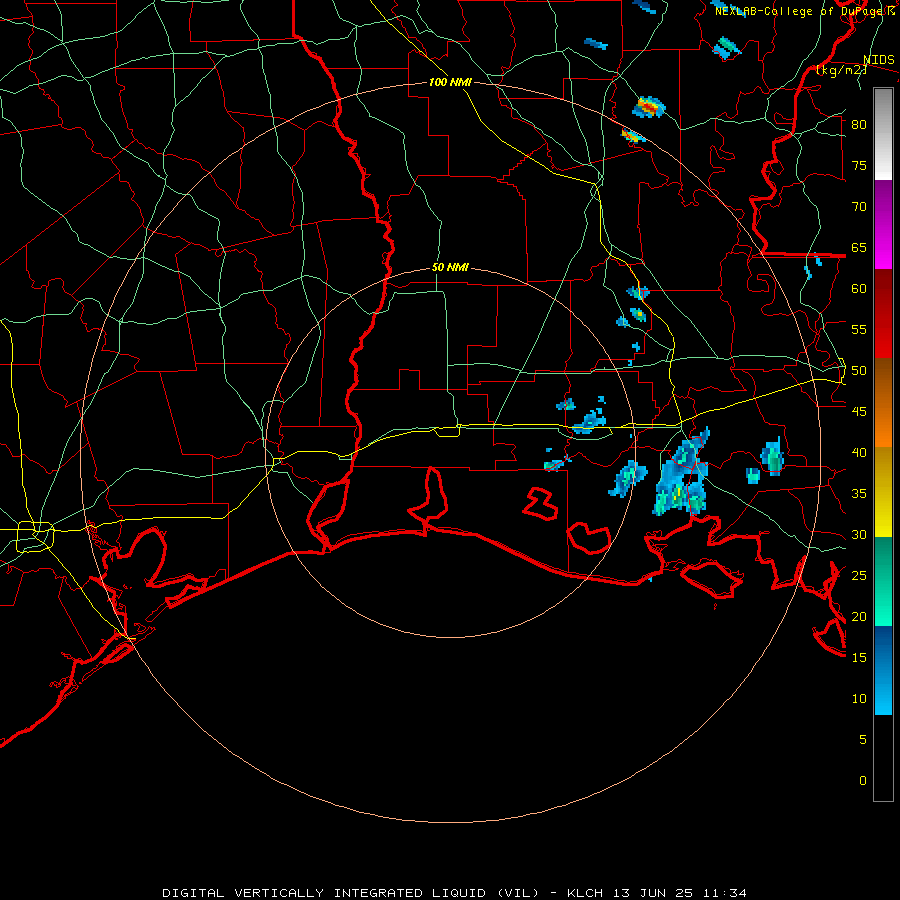Click the "50 NMI" range ring label
Viewport: 900px width, 900px height.
450,267
